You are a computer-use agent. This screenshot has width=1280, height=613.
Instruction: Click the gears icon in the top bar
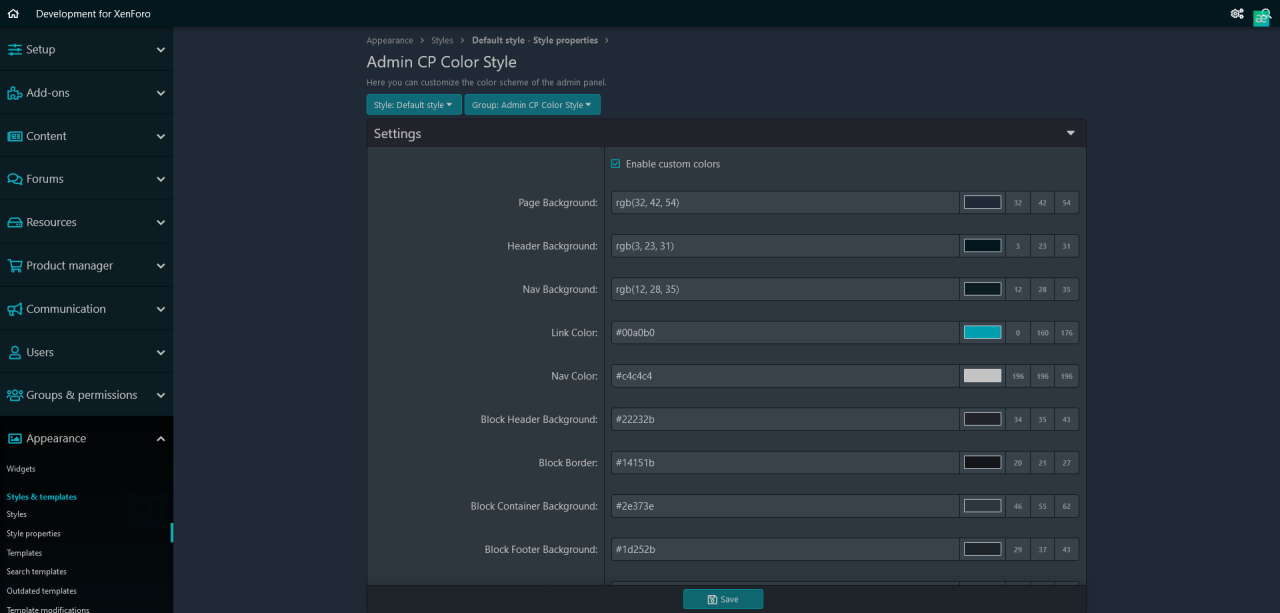pos(1237,14)
